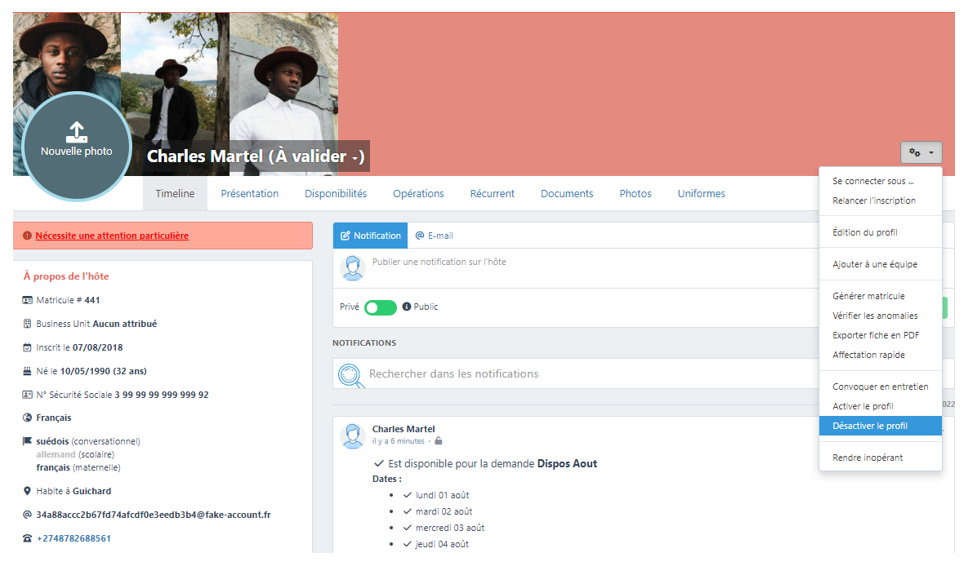Click the globe icon next to Français
The height and width of the screenshot is (576, 963).
(x=27, y=418)
